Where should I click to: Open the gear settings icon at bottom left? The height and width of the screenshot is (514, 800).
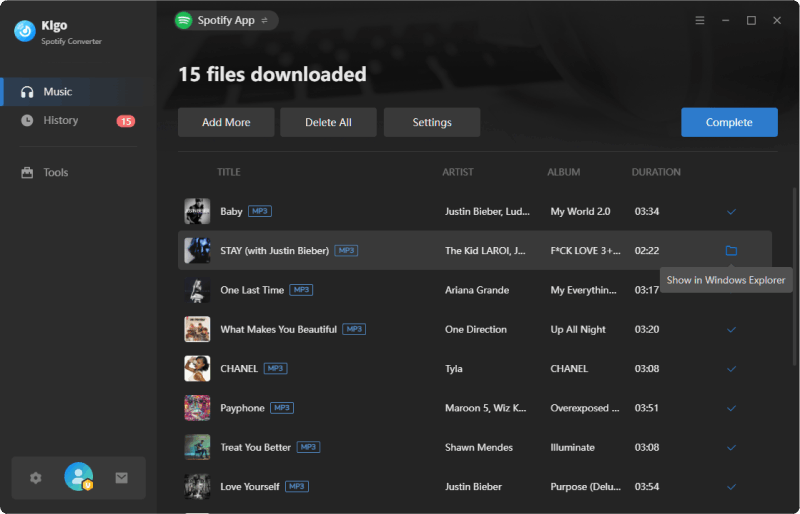pyautogui.click(x=35, y=478)
